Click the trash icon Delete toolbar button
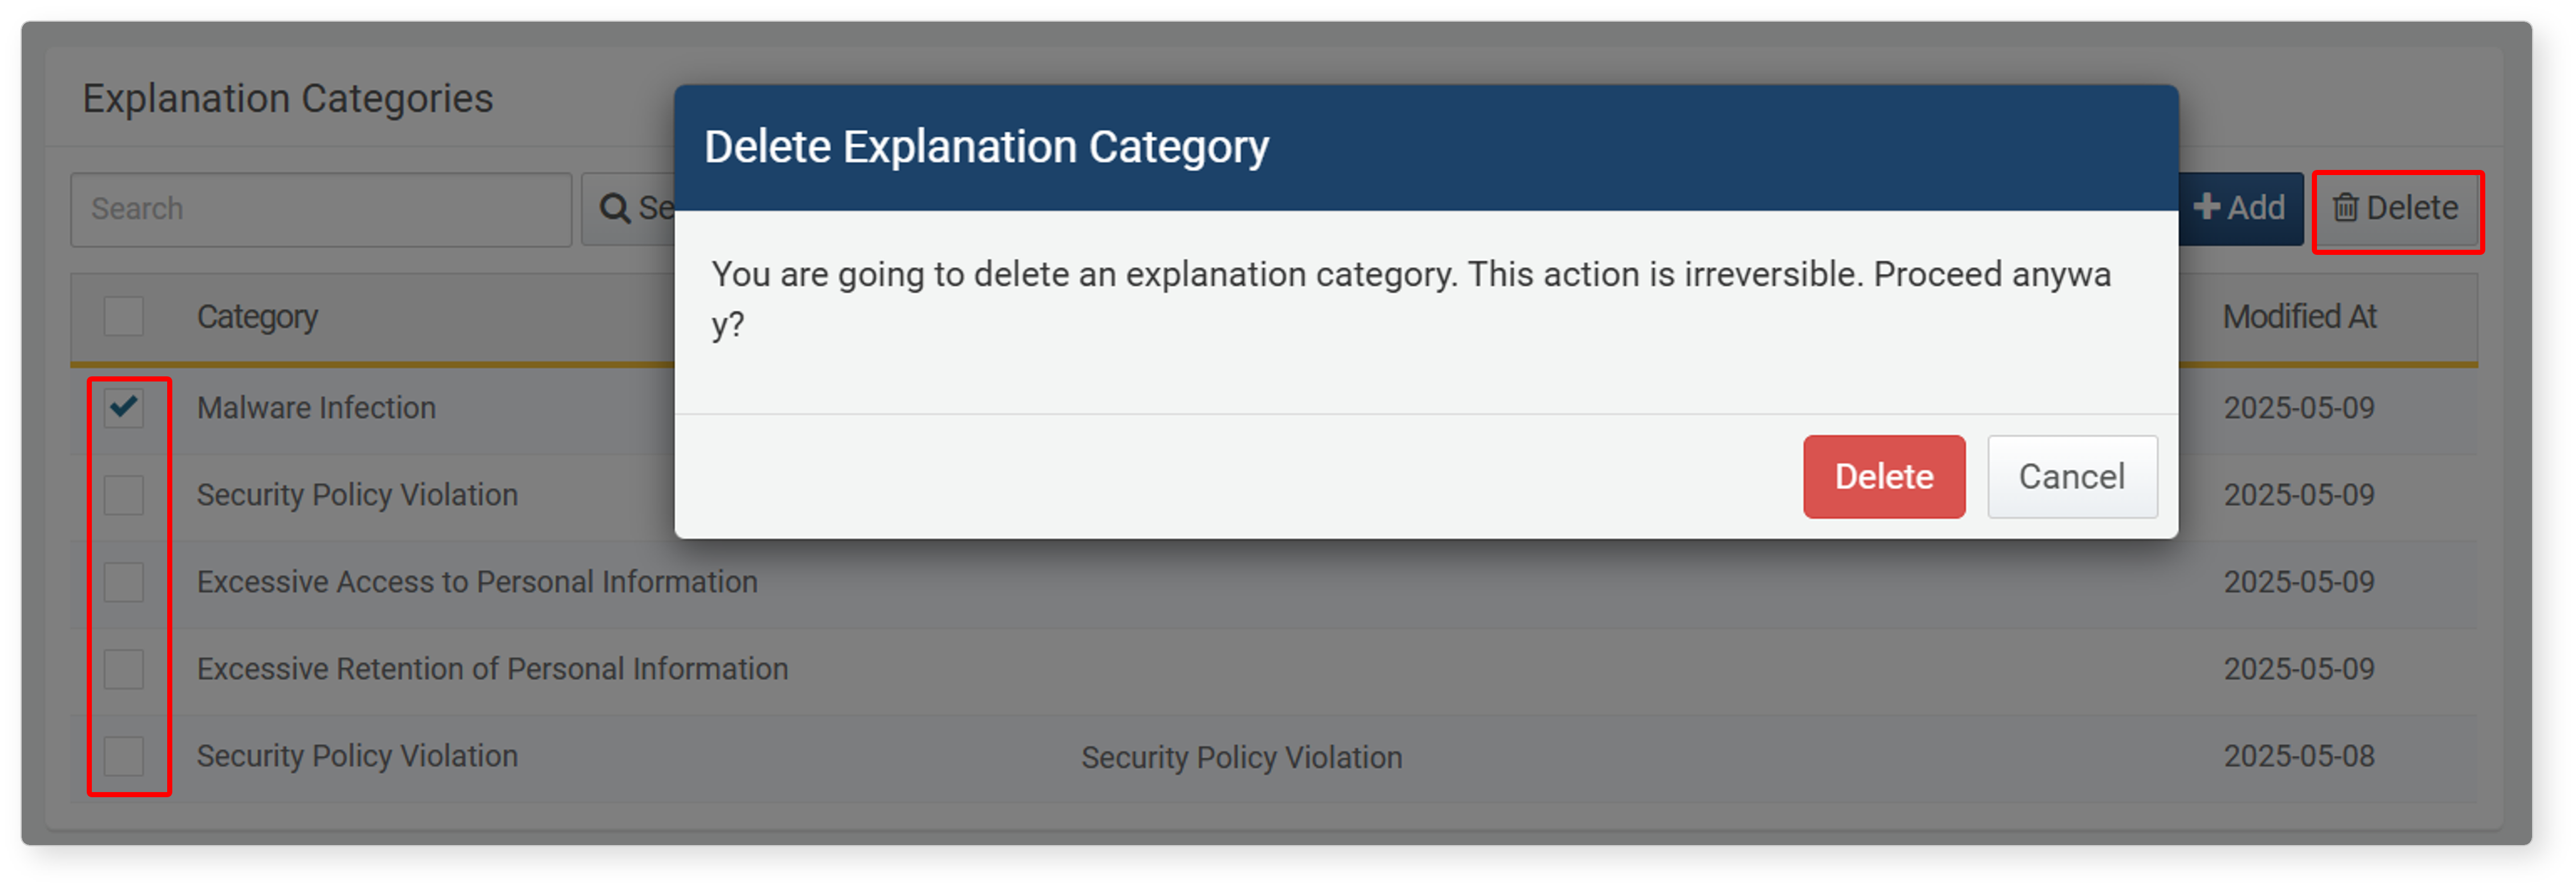The image size is (2576, 889). point(2397,209)
